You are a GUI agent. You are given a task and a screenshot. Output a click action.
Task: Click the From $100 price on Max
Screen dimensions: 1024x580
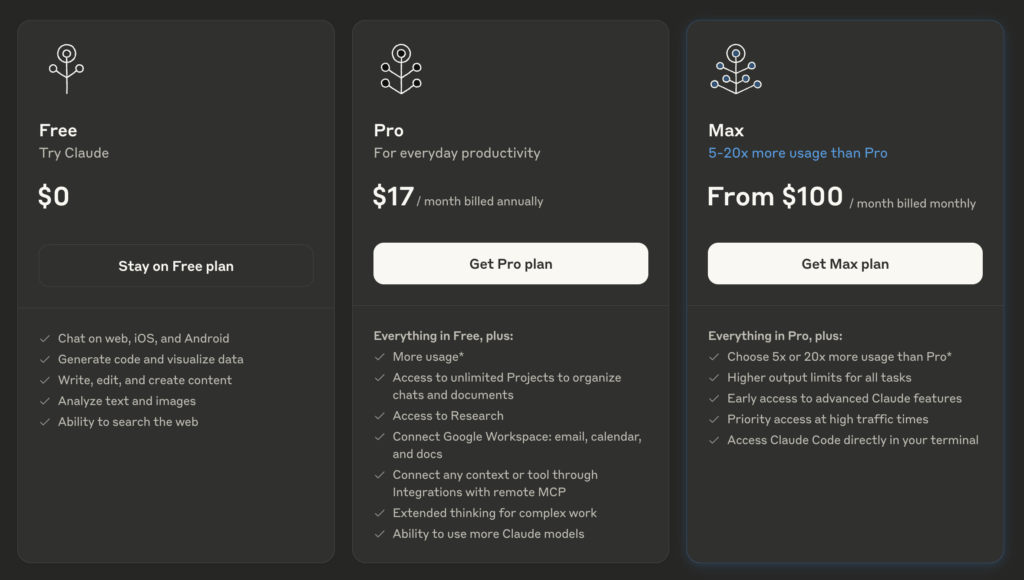775,197
